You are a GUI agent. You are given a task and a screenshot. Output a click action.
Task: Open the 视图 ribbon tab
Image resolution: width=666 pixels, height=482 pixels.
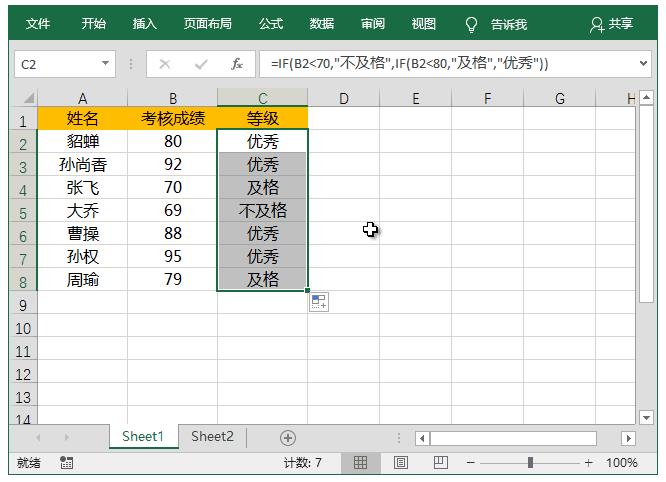click(423, 24)
